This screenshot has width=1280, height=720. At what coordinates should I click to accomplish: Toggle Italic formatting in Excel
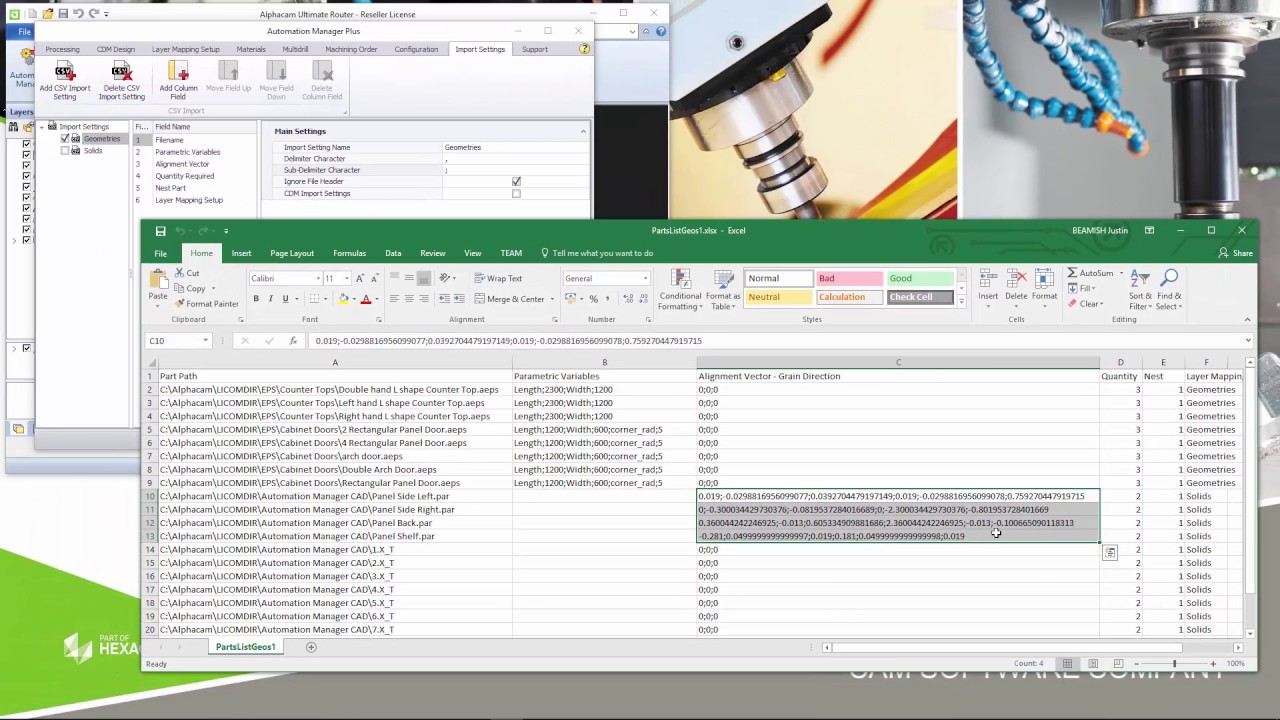pos(270,299)
